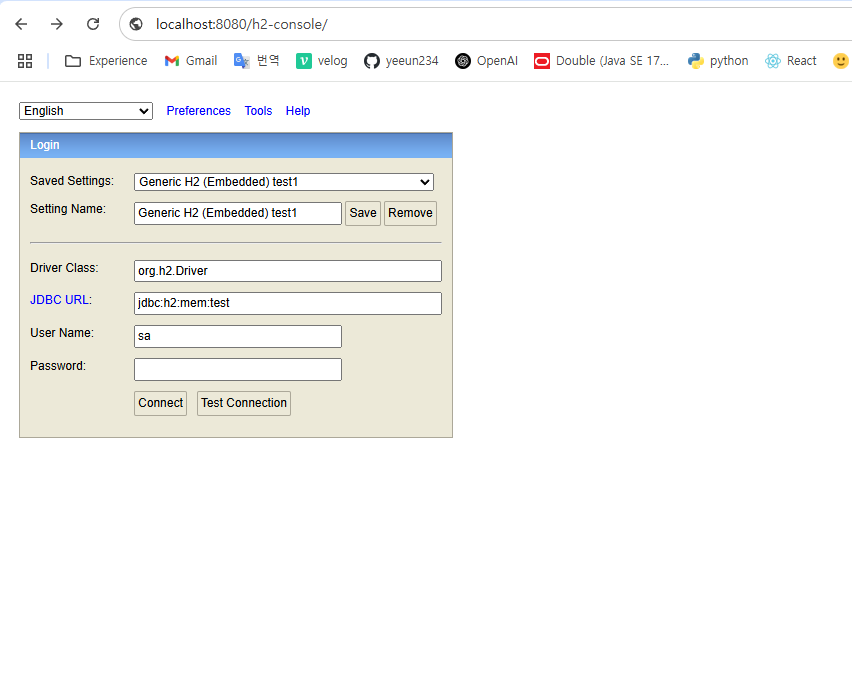Click the Setting Name: label

[68, 209]
